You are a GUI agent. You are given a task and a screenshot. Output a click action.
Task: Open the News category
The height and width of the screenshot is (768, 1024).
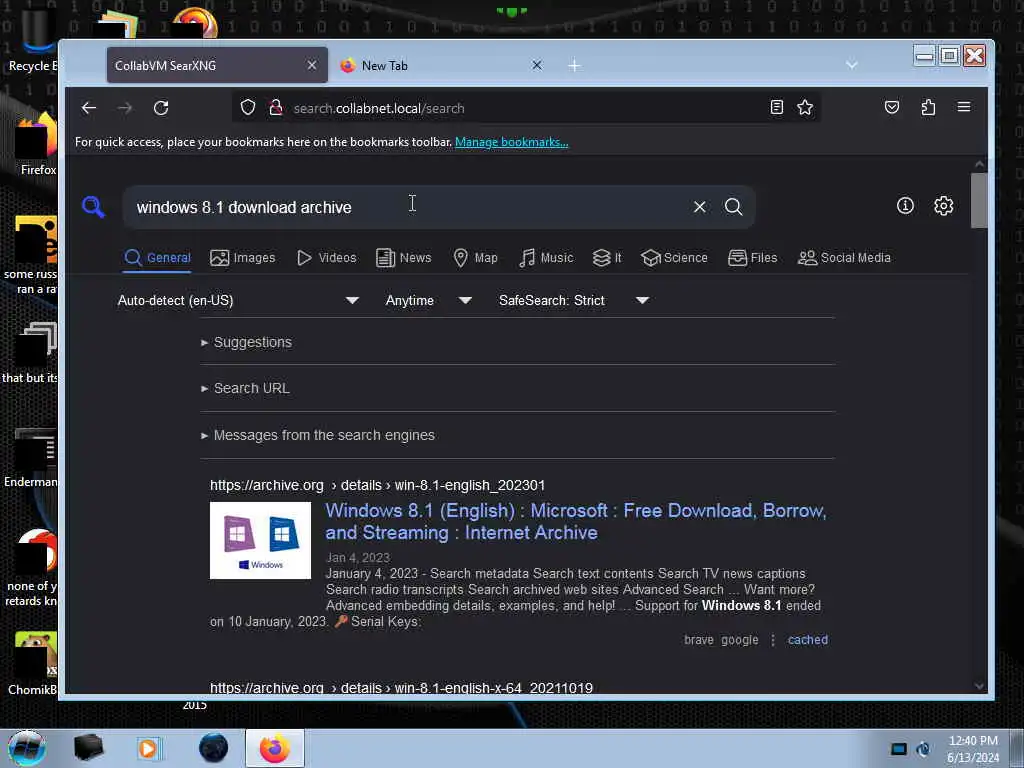(404, 257)
